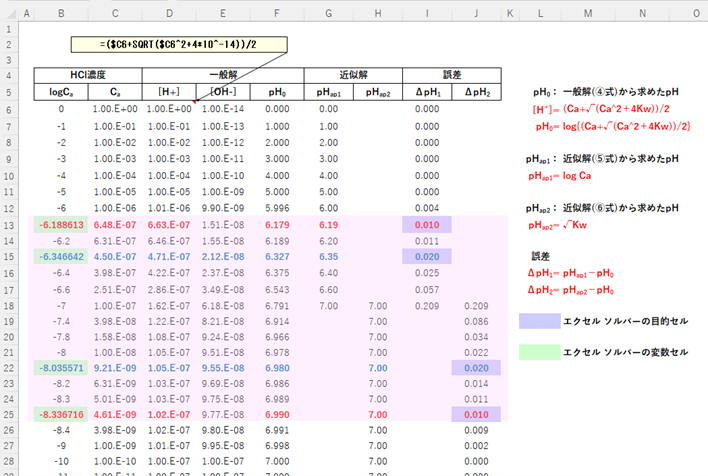Select the yellow formula callout text box
Viewport: 708px width, 476px height.
point(179,46)
